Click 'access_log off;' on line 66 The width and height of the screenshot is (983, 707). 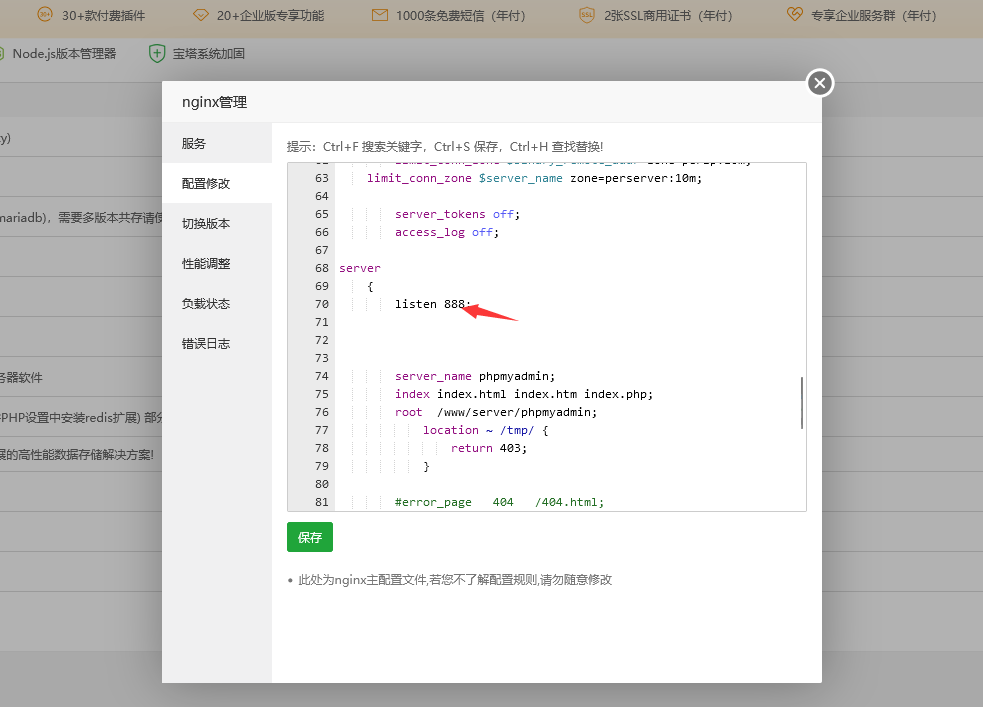(446, 233)
